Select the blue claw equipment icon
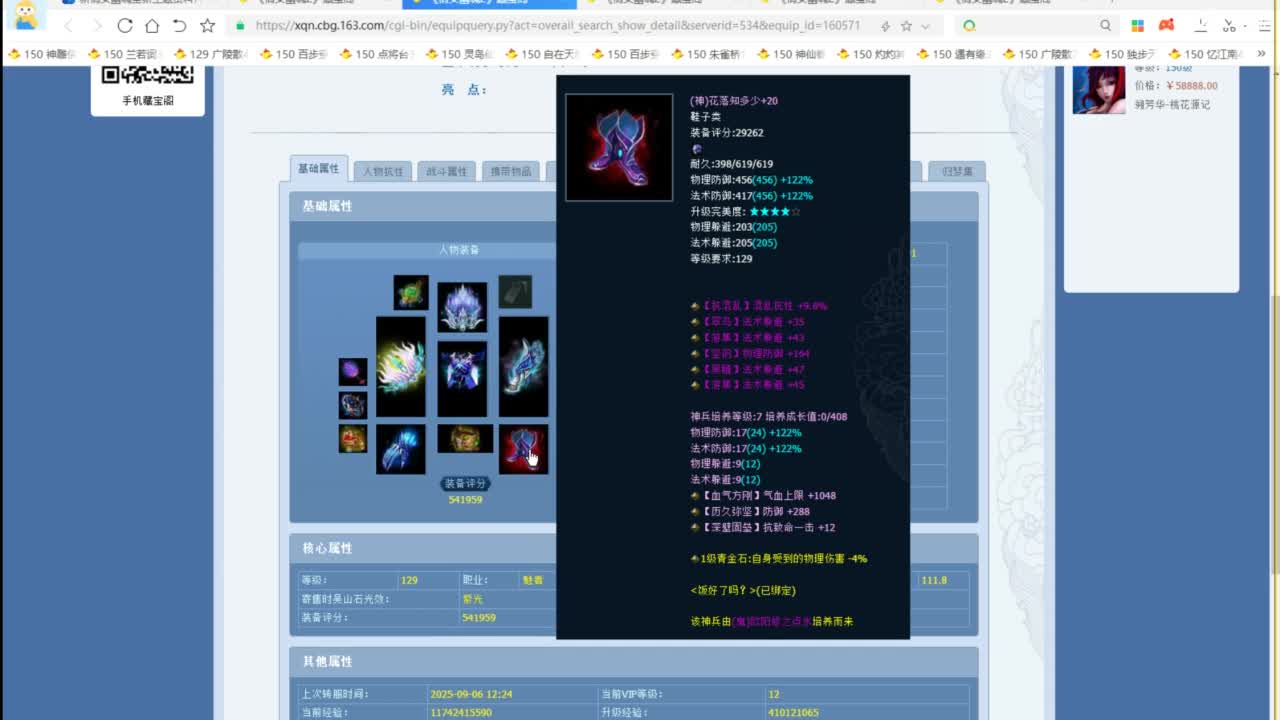 [x=401, y=449]
